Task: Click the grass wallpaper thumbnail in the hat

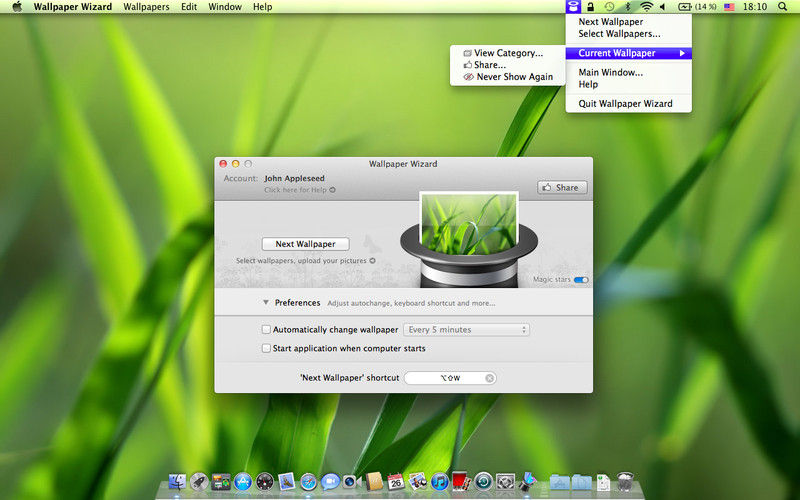Action: (469, 223)
